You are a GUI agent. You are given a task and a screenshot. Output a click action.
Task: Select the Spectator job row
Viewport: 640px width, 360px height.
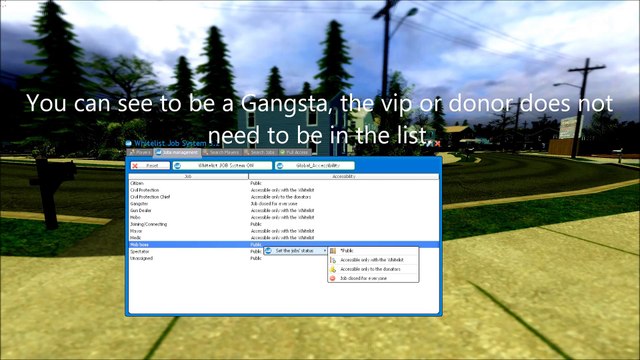pyautogui.click(x=284, y=251)
